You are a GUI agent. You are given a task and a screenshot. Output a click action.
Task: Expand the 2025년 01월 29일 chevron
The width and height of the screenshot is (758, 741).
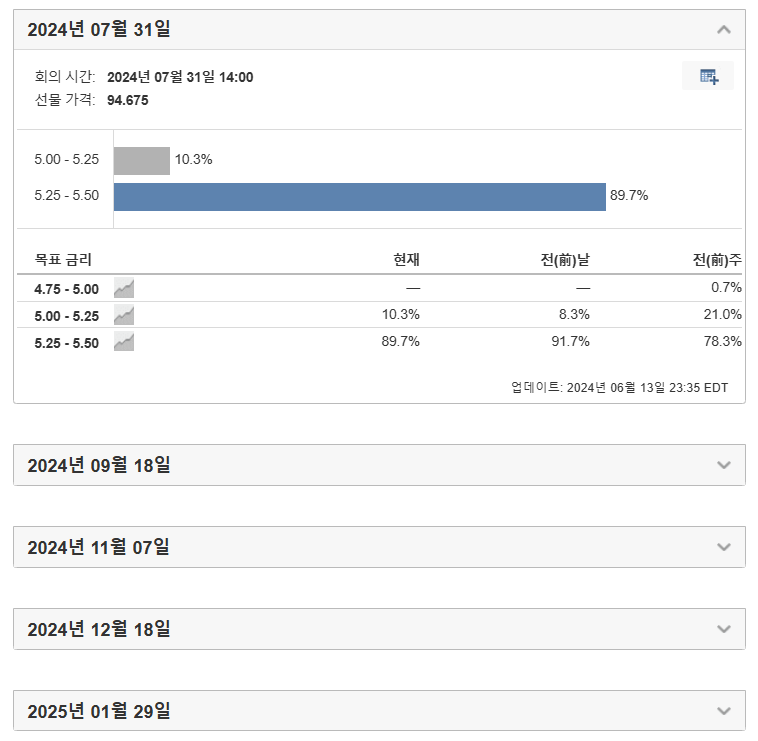pos(724,711)
